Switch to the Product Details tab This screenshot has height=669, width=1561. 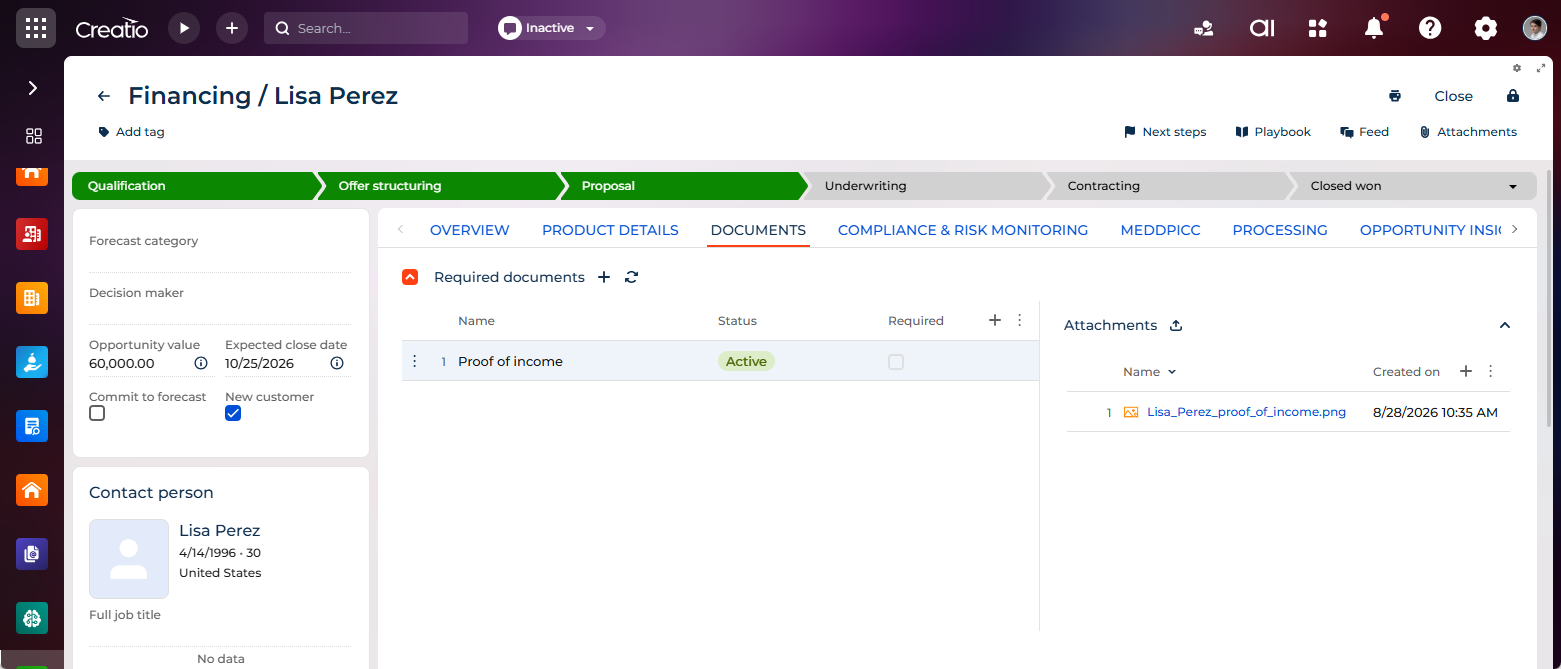(x=610, y=230)
